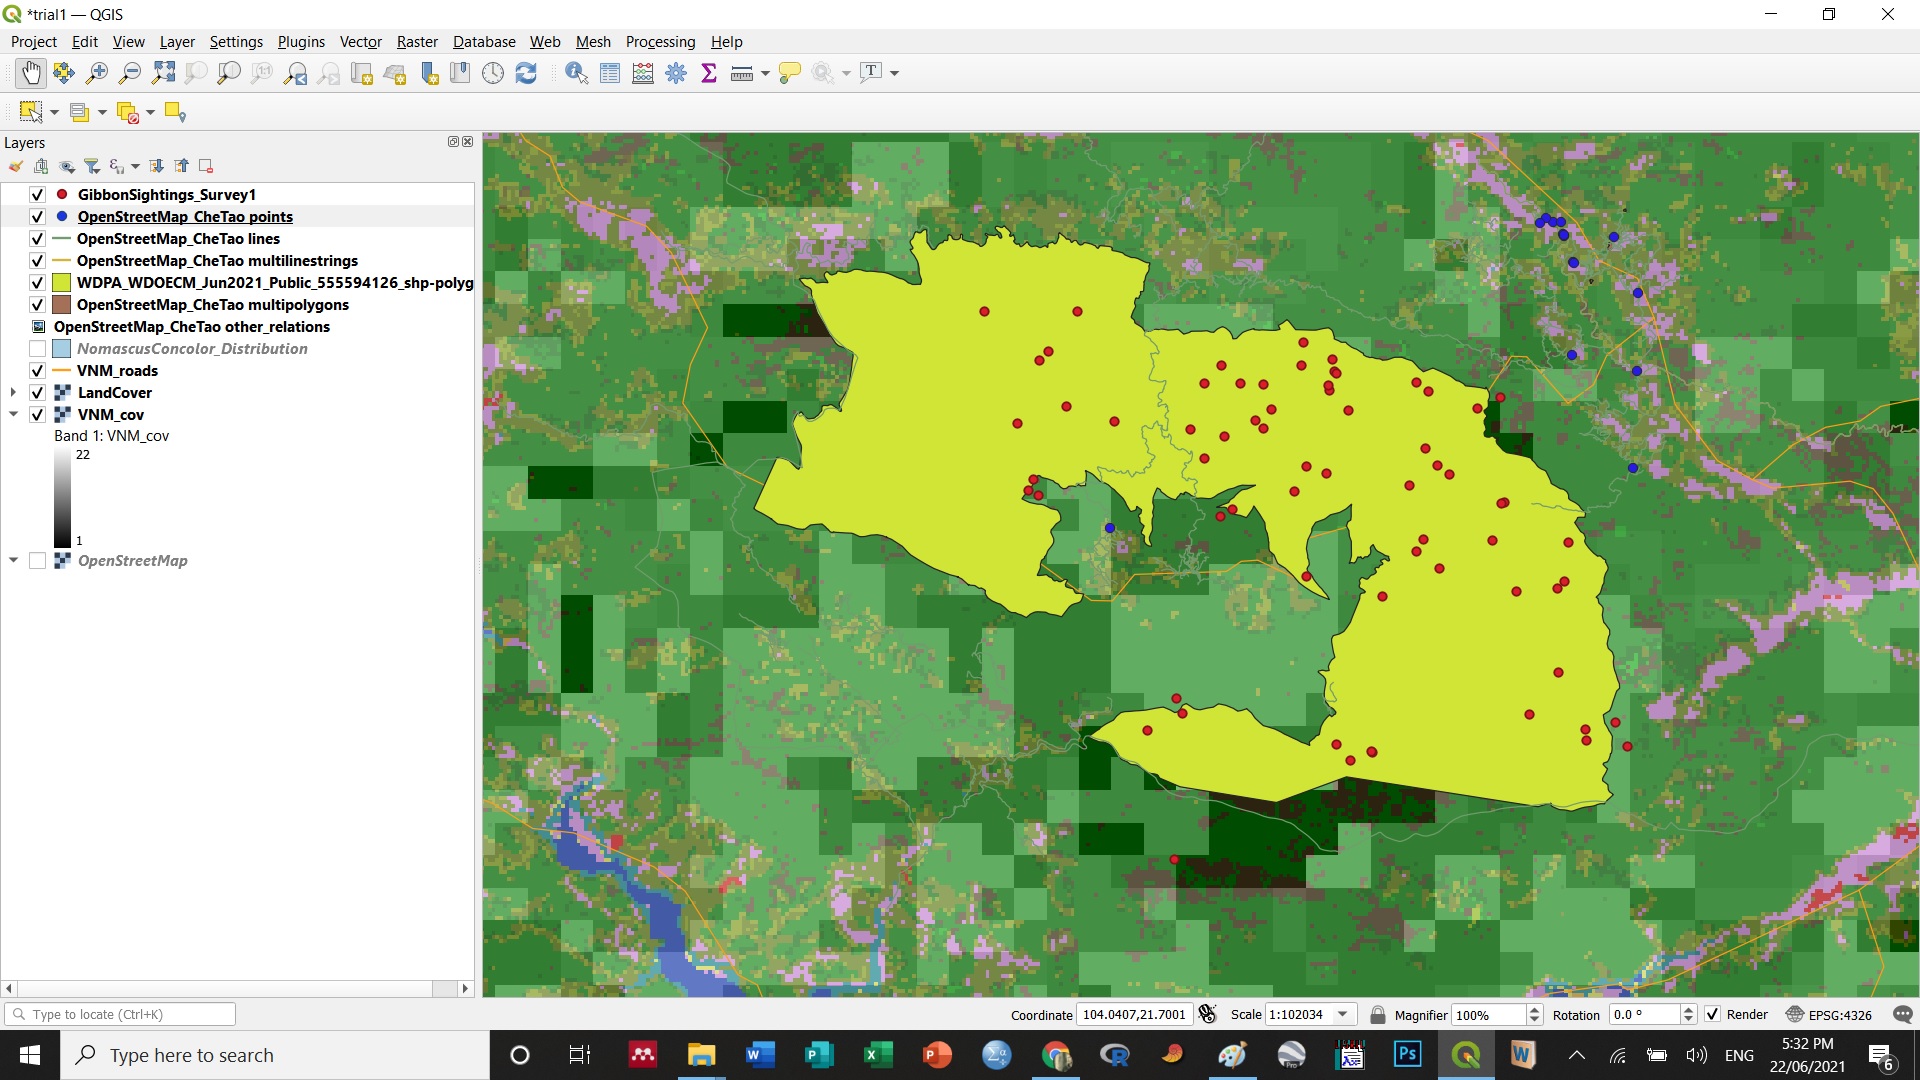Toggle the Render checkbox in status bar
Viewport: 1920px width, 1080px height.
click(x=1713, y=1015)
